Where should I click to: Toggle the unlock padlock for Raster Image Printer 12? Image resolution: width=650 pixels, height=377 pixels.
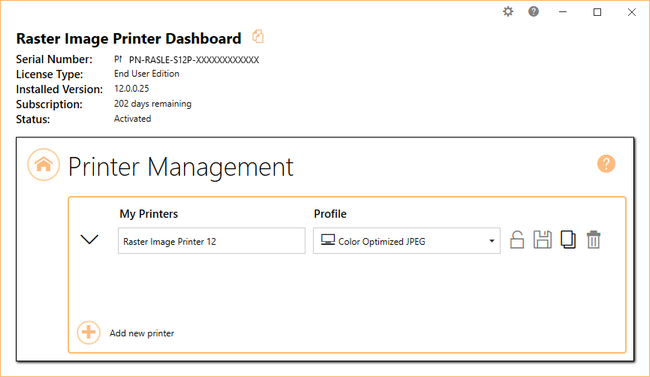(517, 240)
